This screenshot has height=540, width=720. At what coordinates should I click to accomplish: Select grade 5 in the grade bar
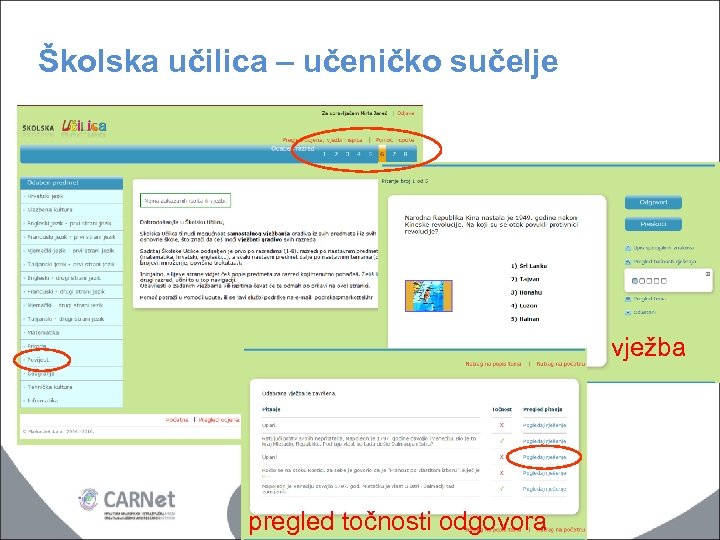pyautogui.click(x=370, y=154)
